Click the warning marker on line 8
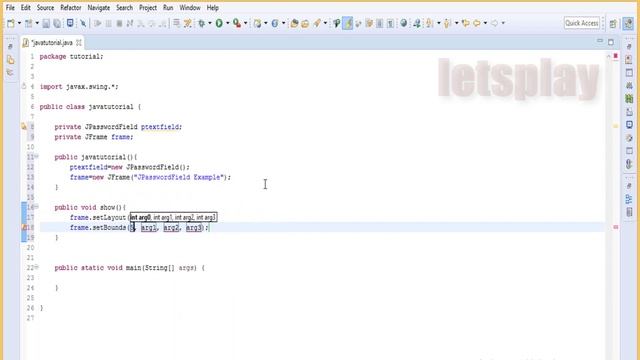The width and height of the screenshot is (640, 360). tap(24, 127)
